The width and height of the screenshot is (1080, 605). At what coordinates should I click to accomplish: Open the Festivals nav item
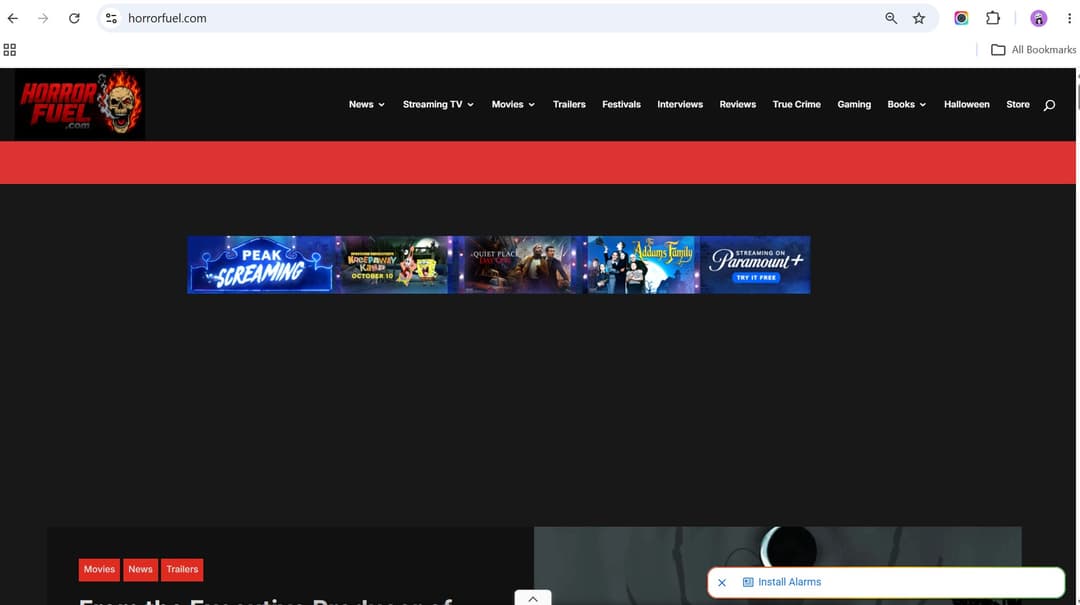pyautogui.click(x=621, y=105)
